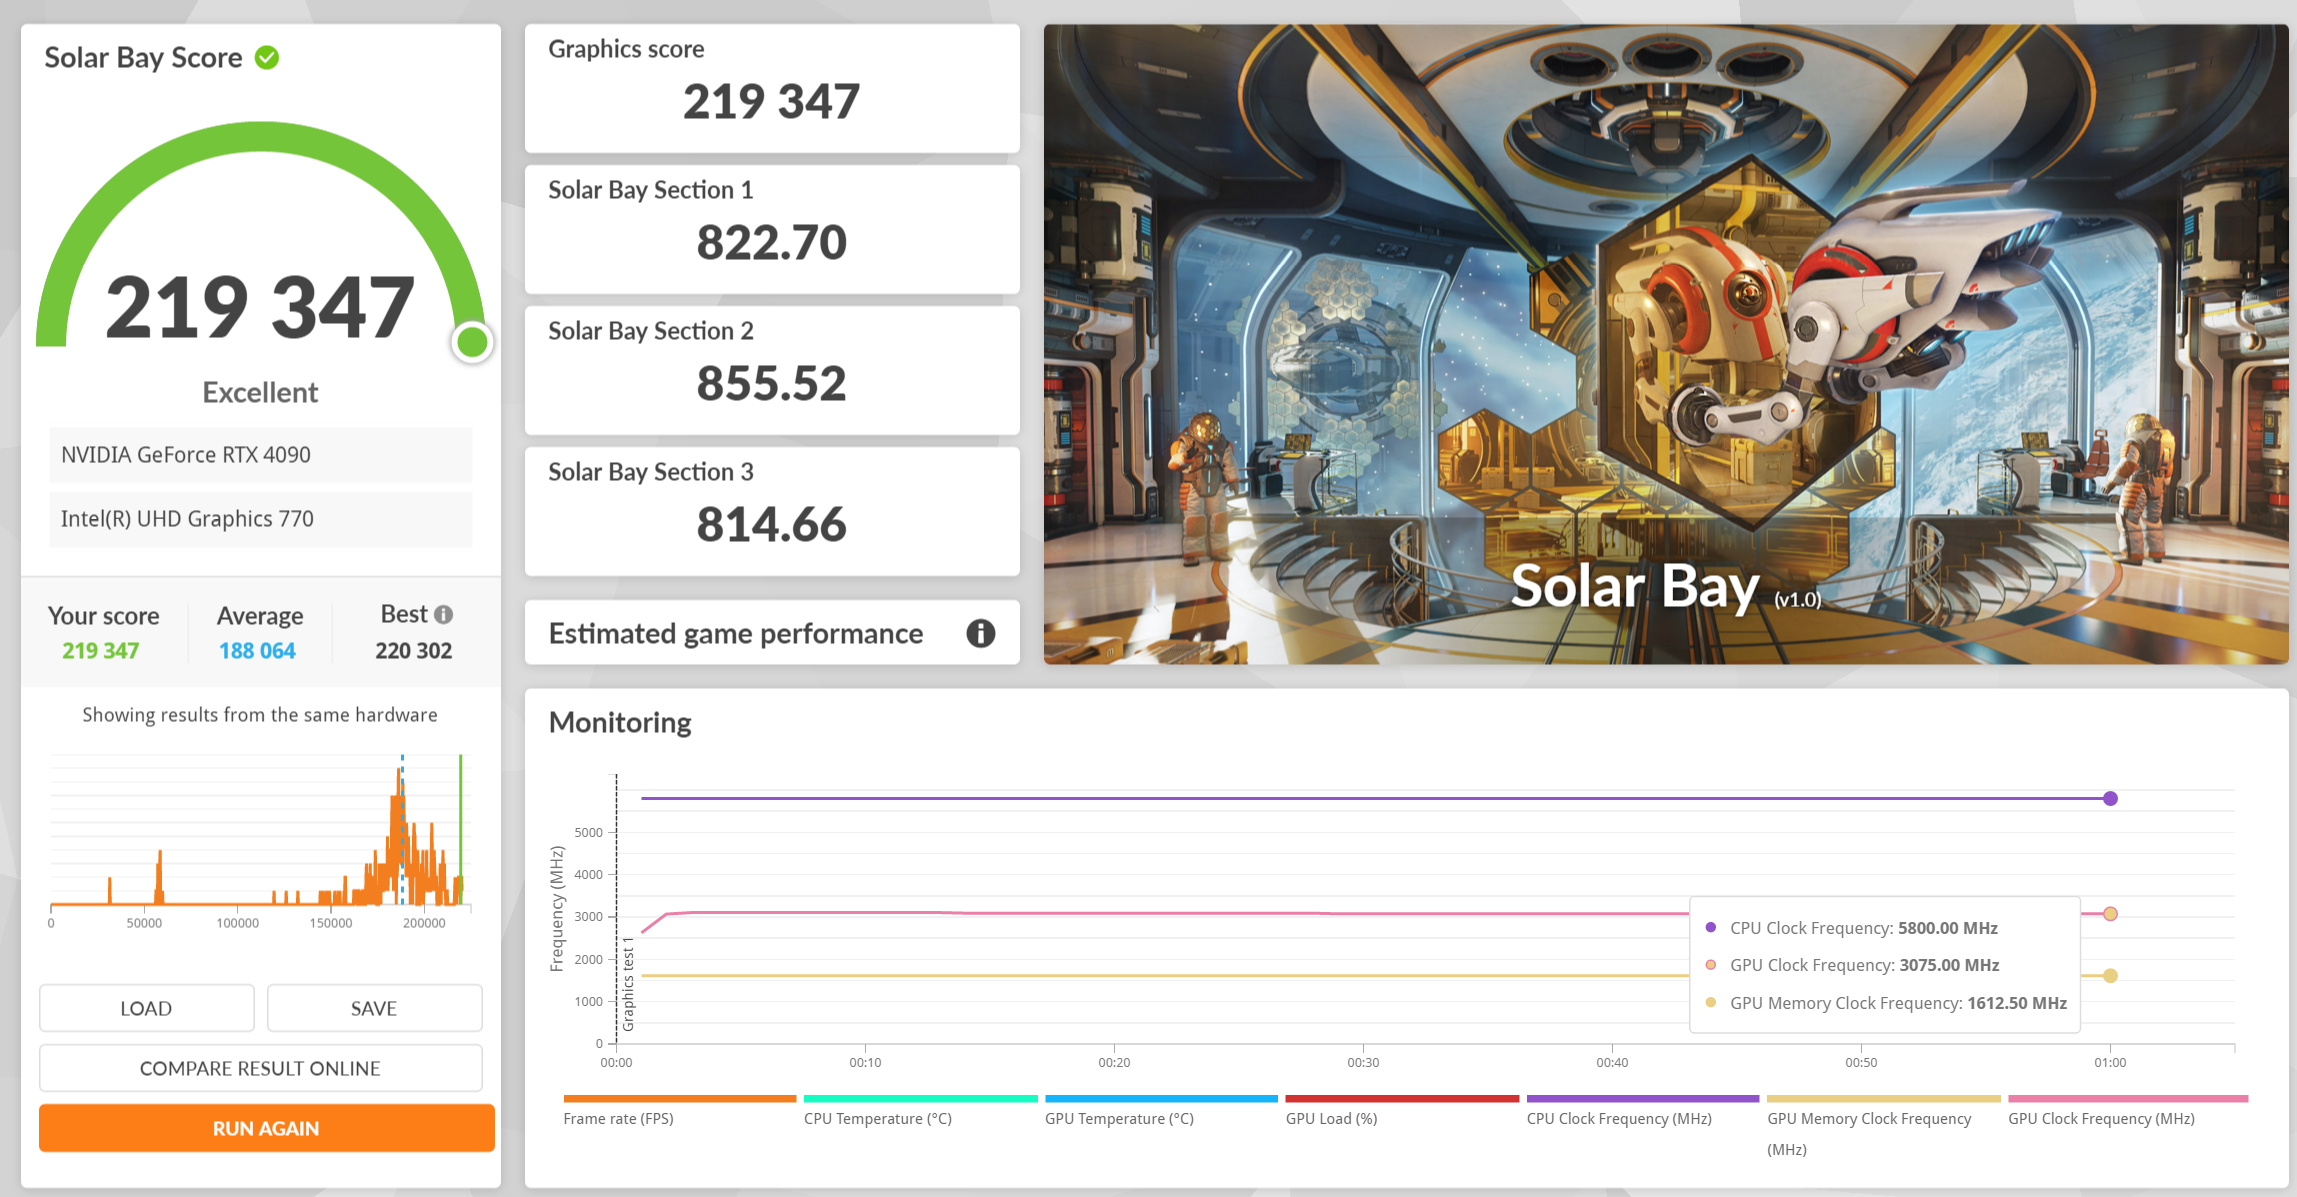
Task: Click the Solar Bay preview image
Action: [1666, 344]
